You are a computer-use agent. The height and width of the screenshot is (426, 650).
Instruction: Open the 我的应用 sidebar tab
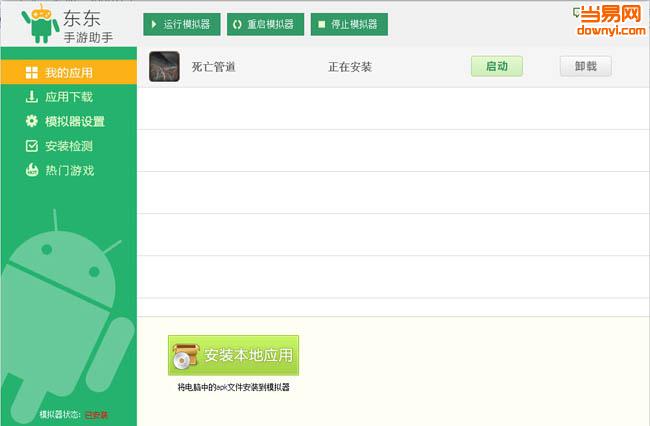pos(69,72)
